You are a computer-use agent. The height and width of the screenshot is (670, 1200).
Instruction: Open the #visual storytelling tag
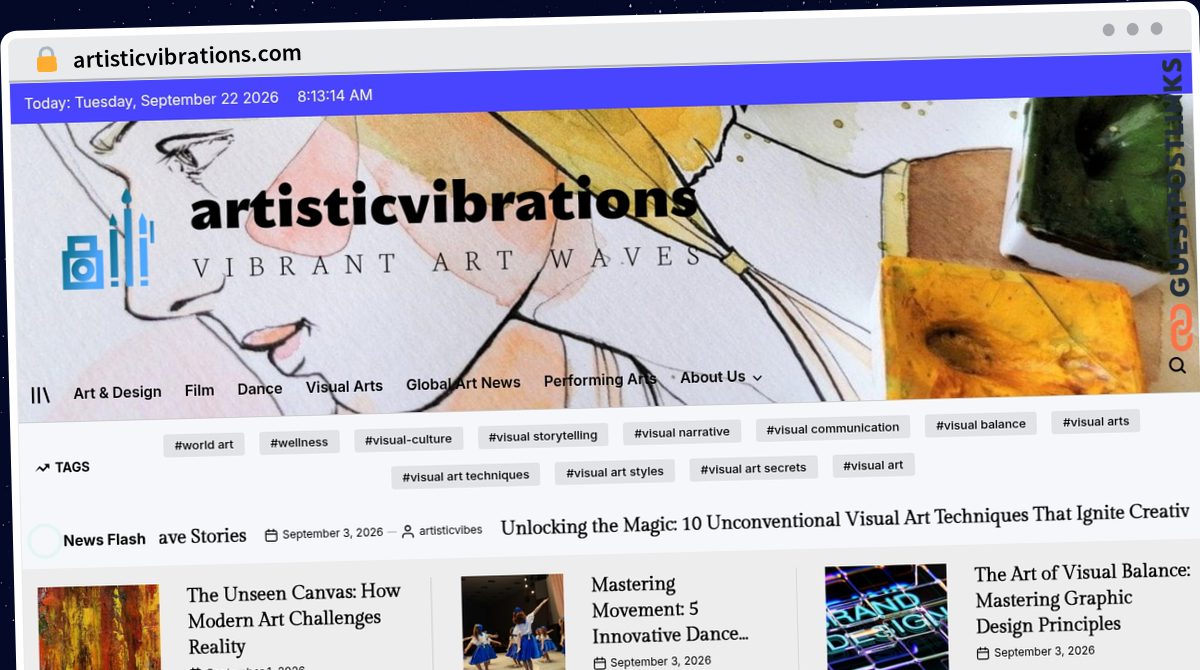[x=543, y=436]
